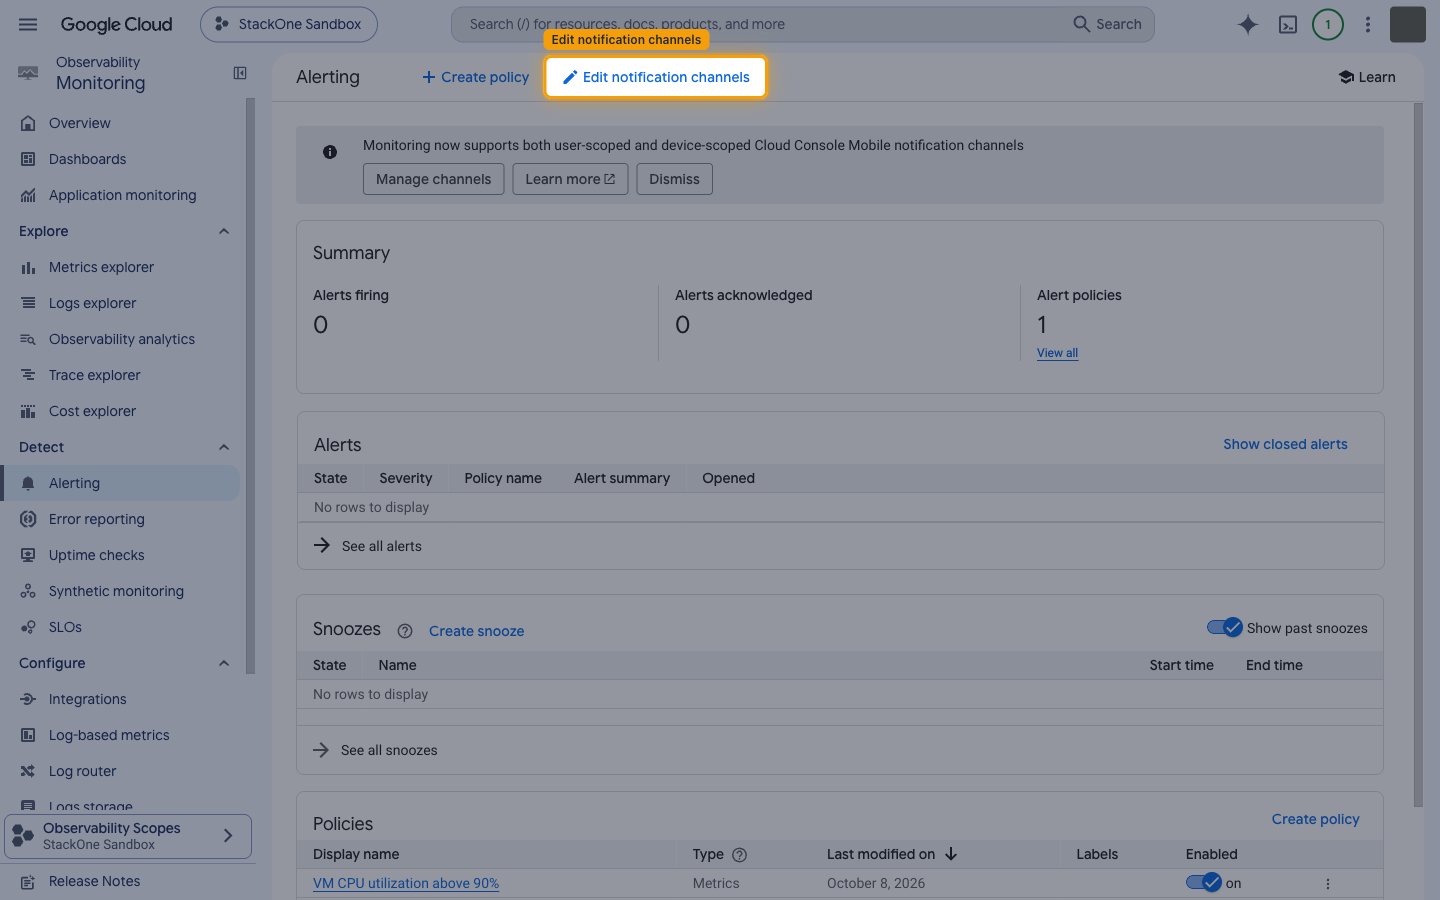Click the Learn graduation cap icon
This screenshot has height=900, width=1440.
coord(1346,77)
